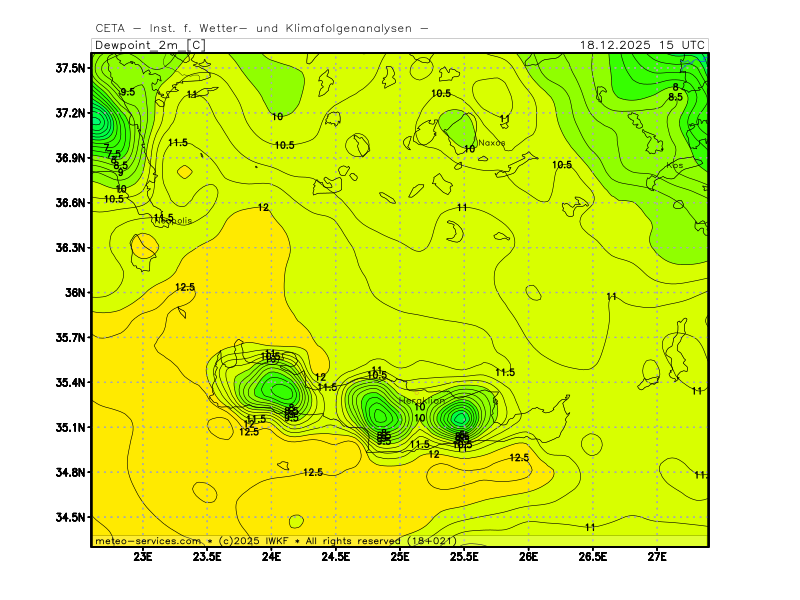The image size is (800, 600).
Task: Click the 27E longitude axis label
Action: click(657, 556)
